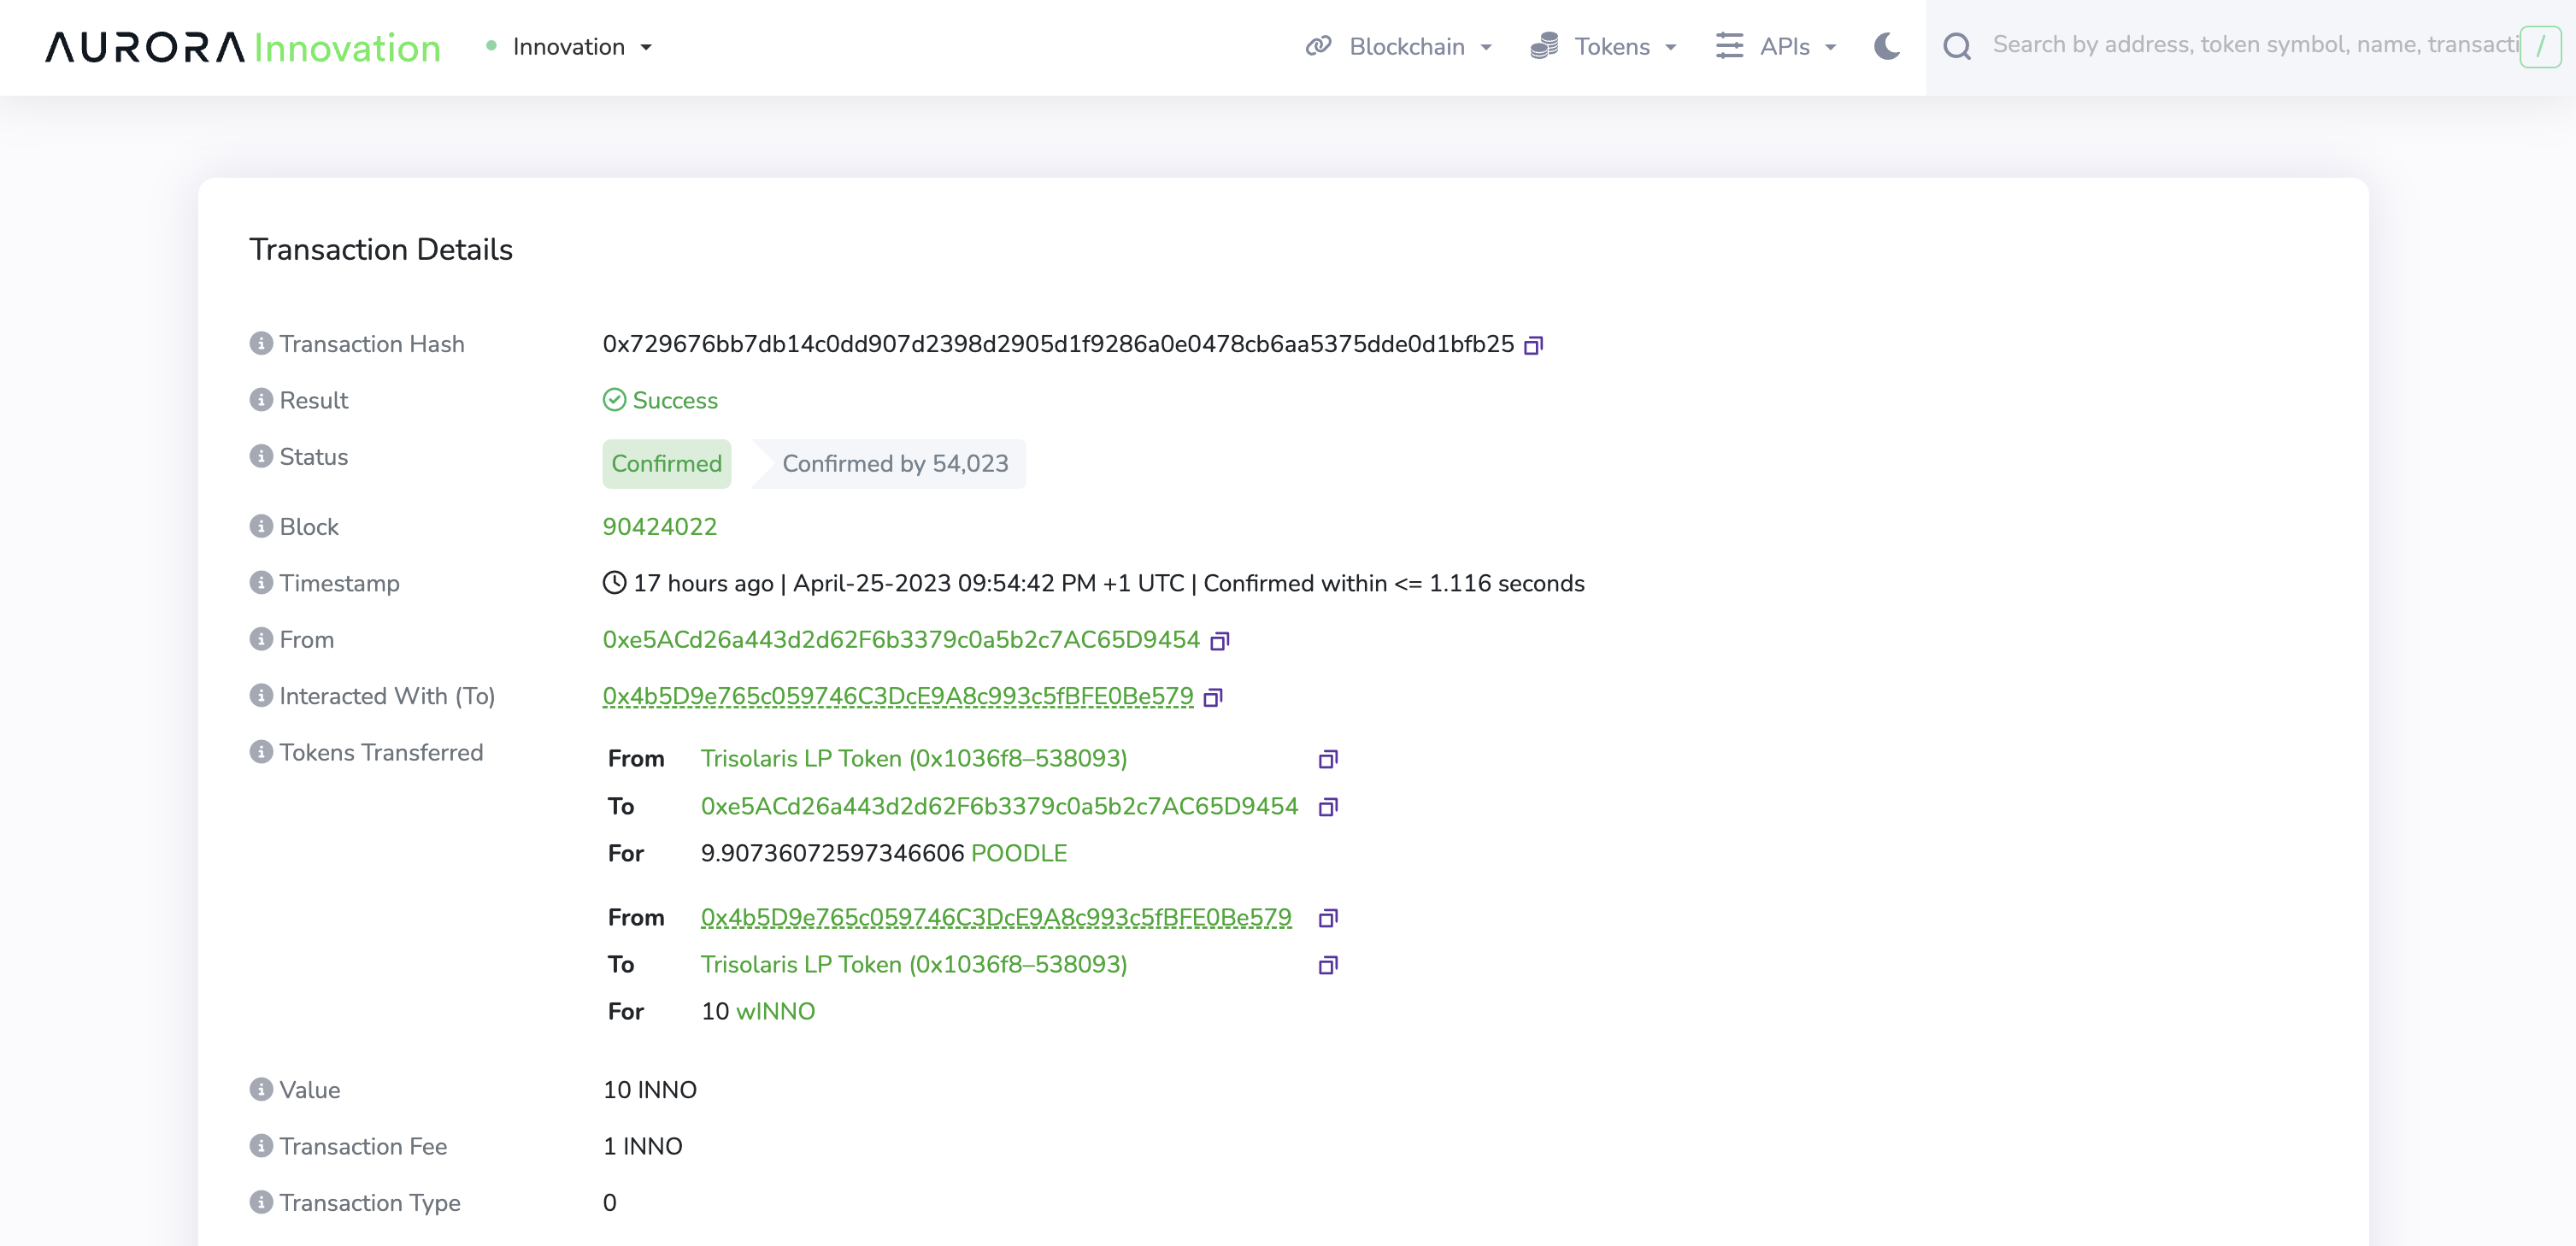Click the timestamp clock icon
This screenshot has width=2576, height=1246.
coord(614,582)
